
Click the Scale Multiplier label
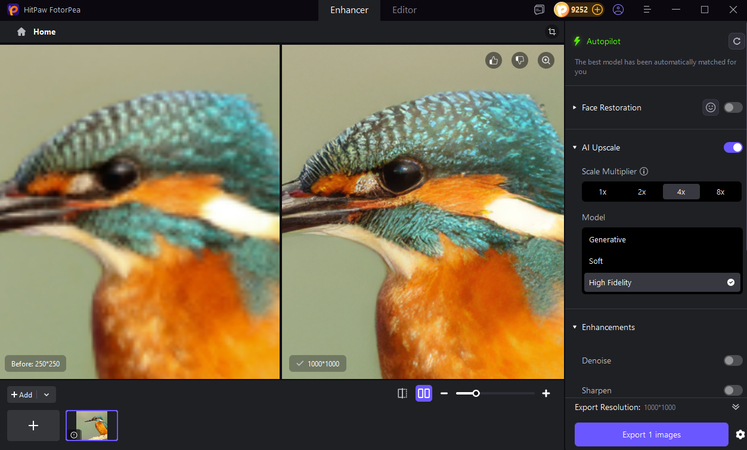point(609,171)
